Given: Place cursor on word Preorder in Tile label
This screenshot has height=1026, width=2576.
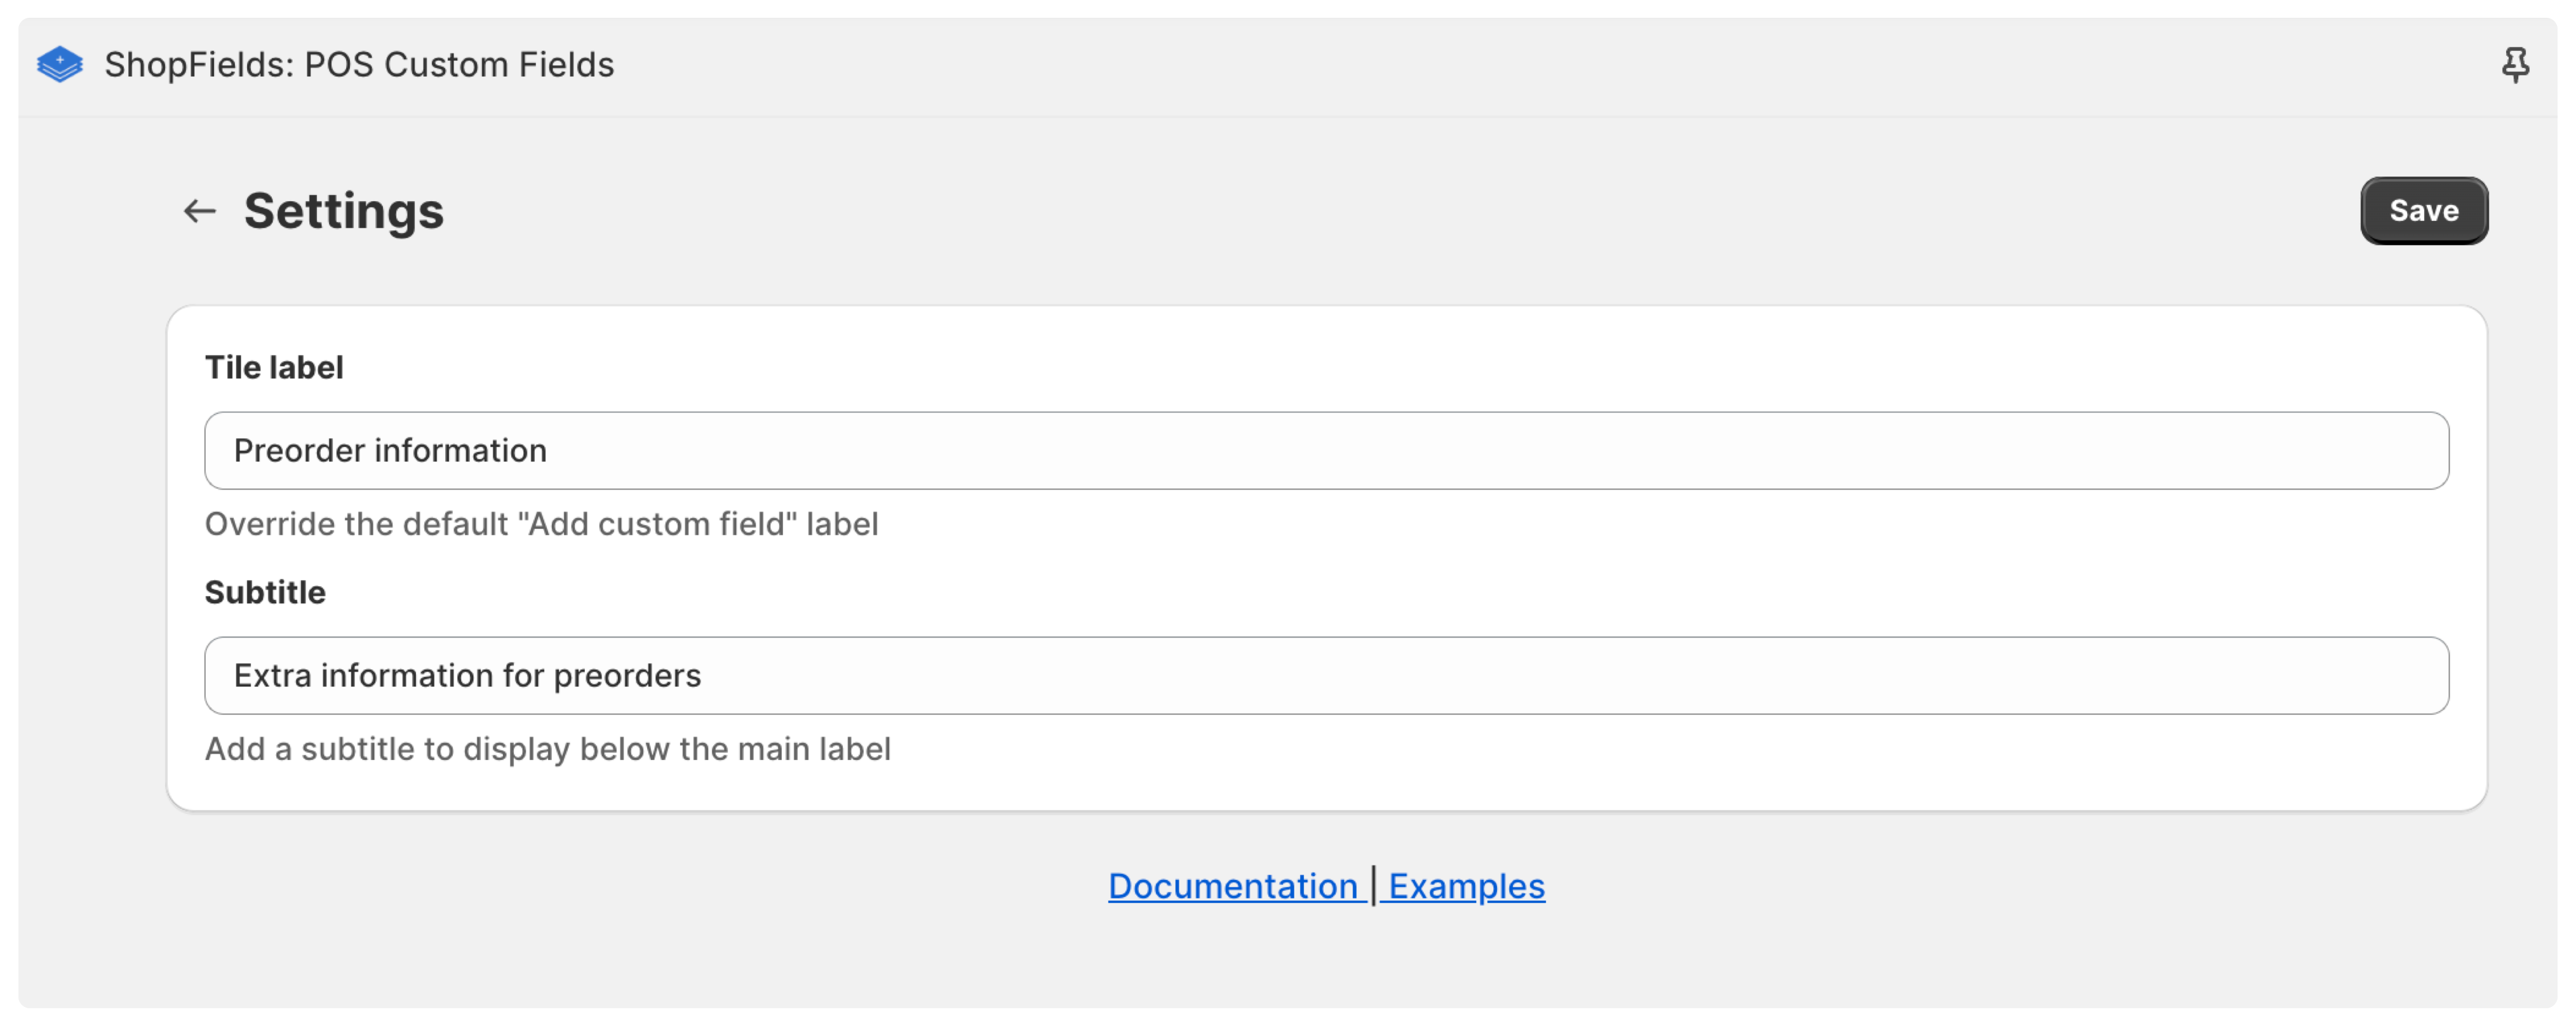Looking at the screenshot, I should click(299, 451).
